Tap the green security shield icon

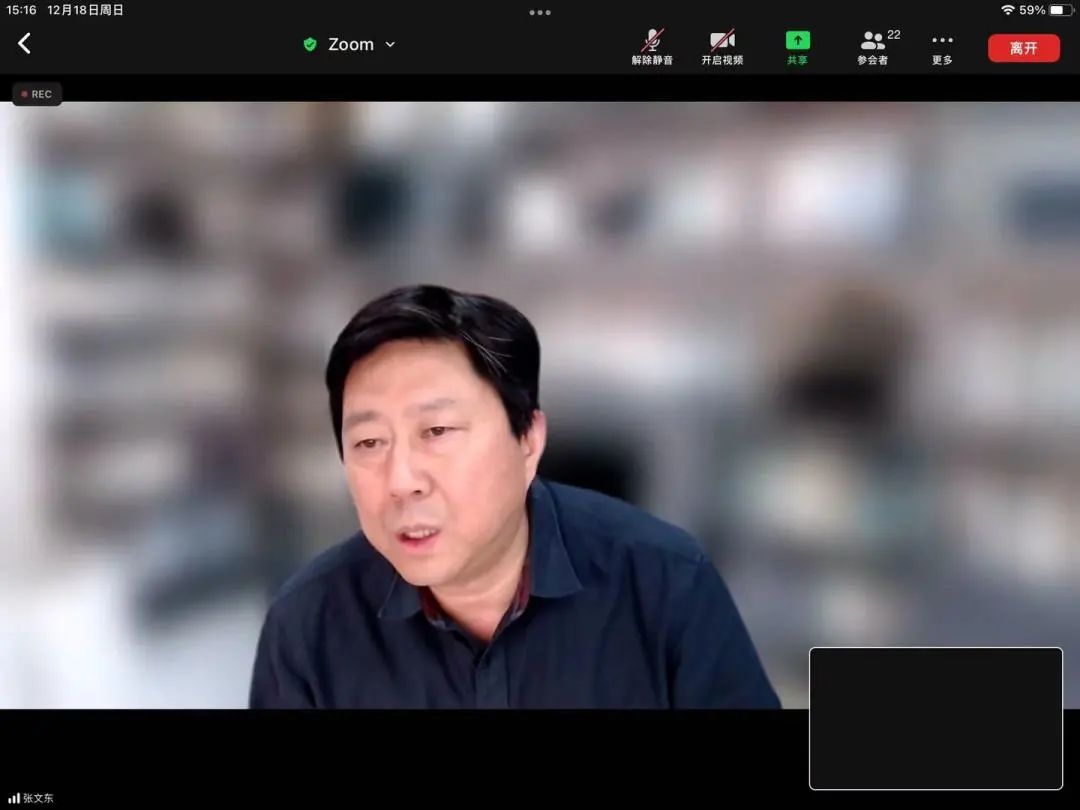point(310,44)
